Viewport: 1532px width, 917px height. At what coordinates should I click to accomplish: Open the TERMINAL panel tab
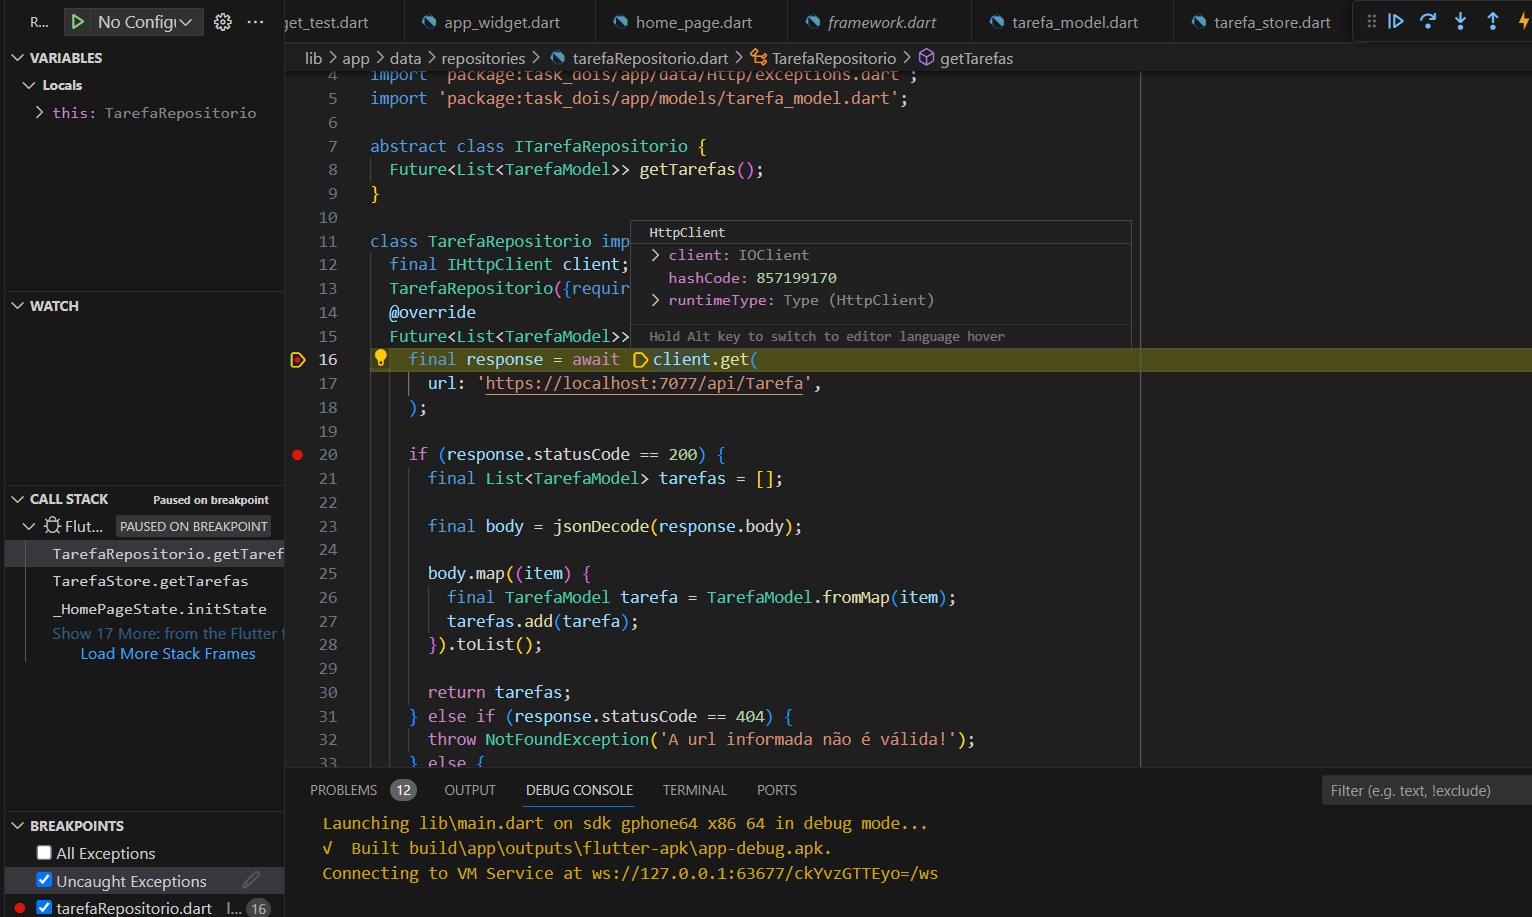pos(694,790)
